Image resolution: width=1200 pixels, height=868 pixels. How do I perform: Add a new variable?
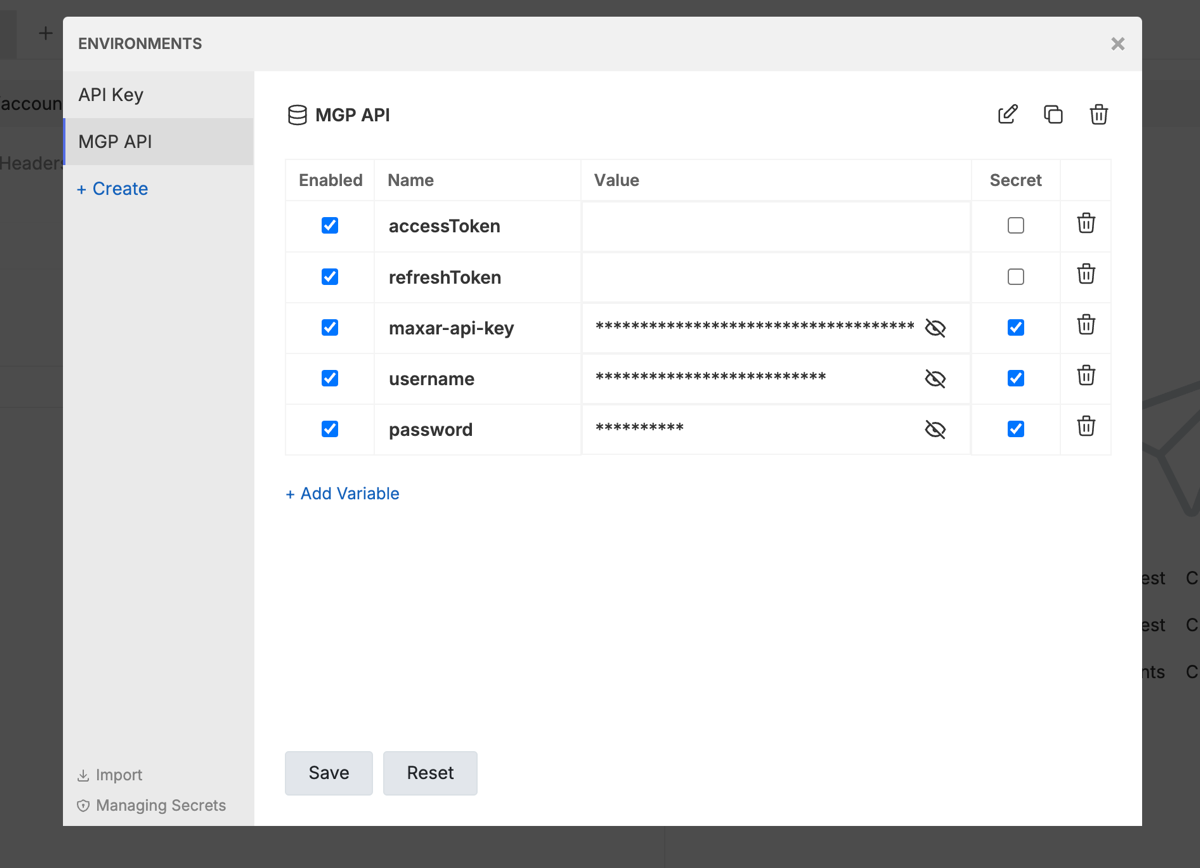point(342,494)
